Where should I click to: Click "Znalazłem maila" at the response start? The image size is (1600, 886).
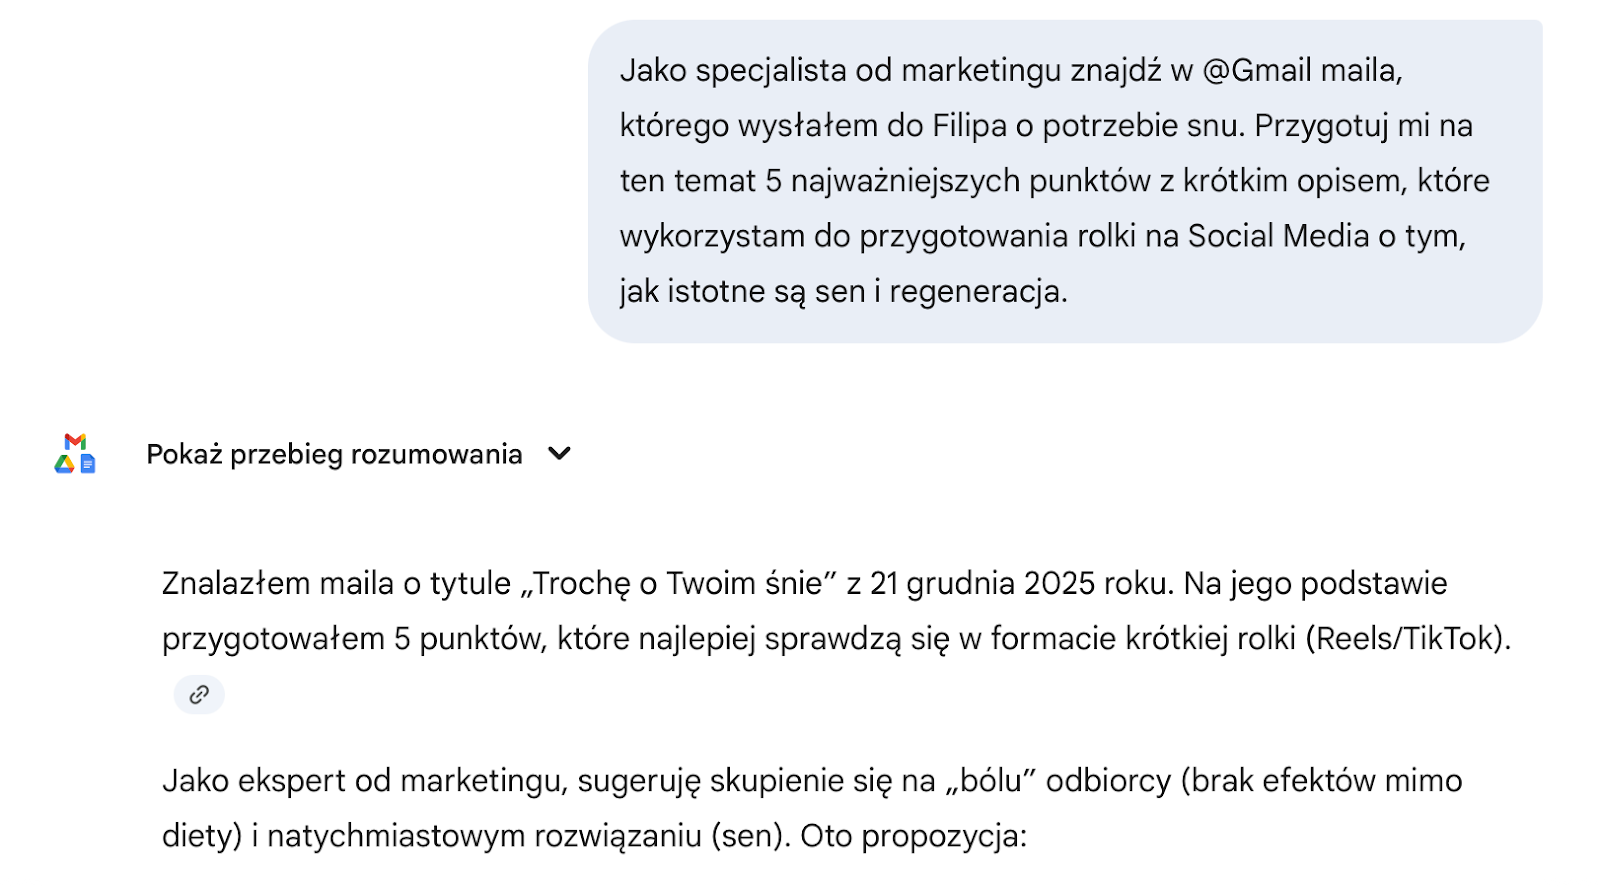click(278, 583)
